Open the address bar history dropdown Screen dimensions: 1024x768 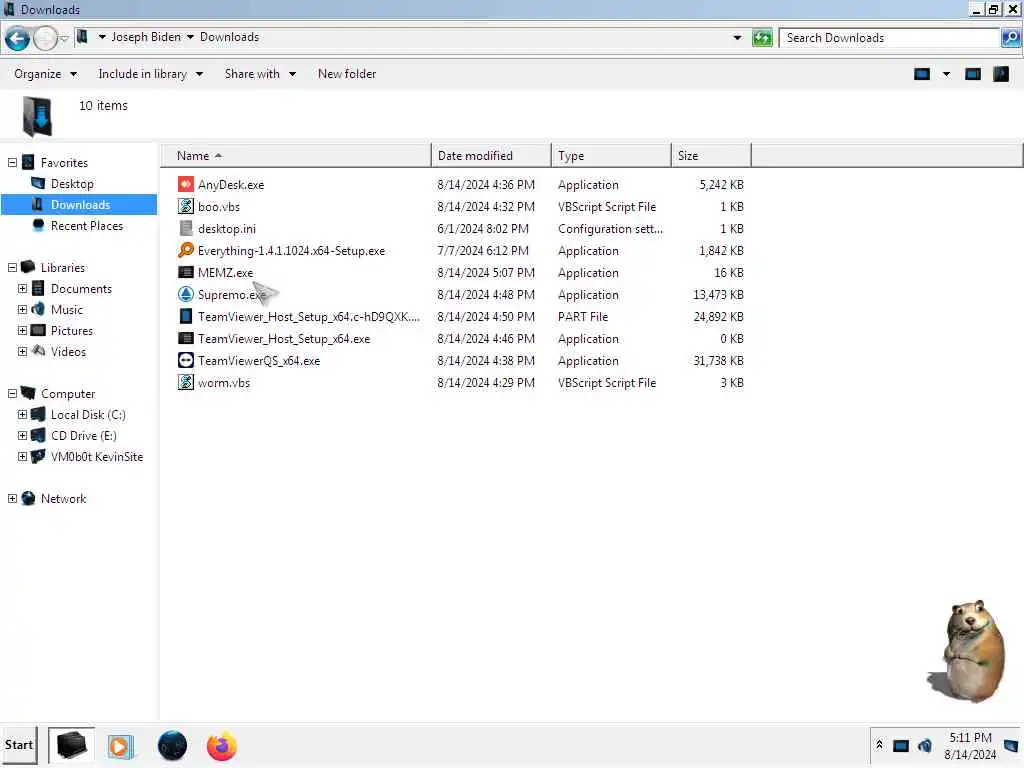737,38
